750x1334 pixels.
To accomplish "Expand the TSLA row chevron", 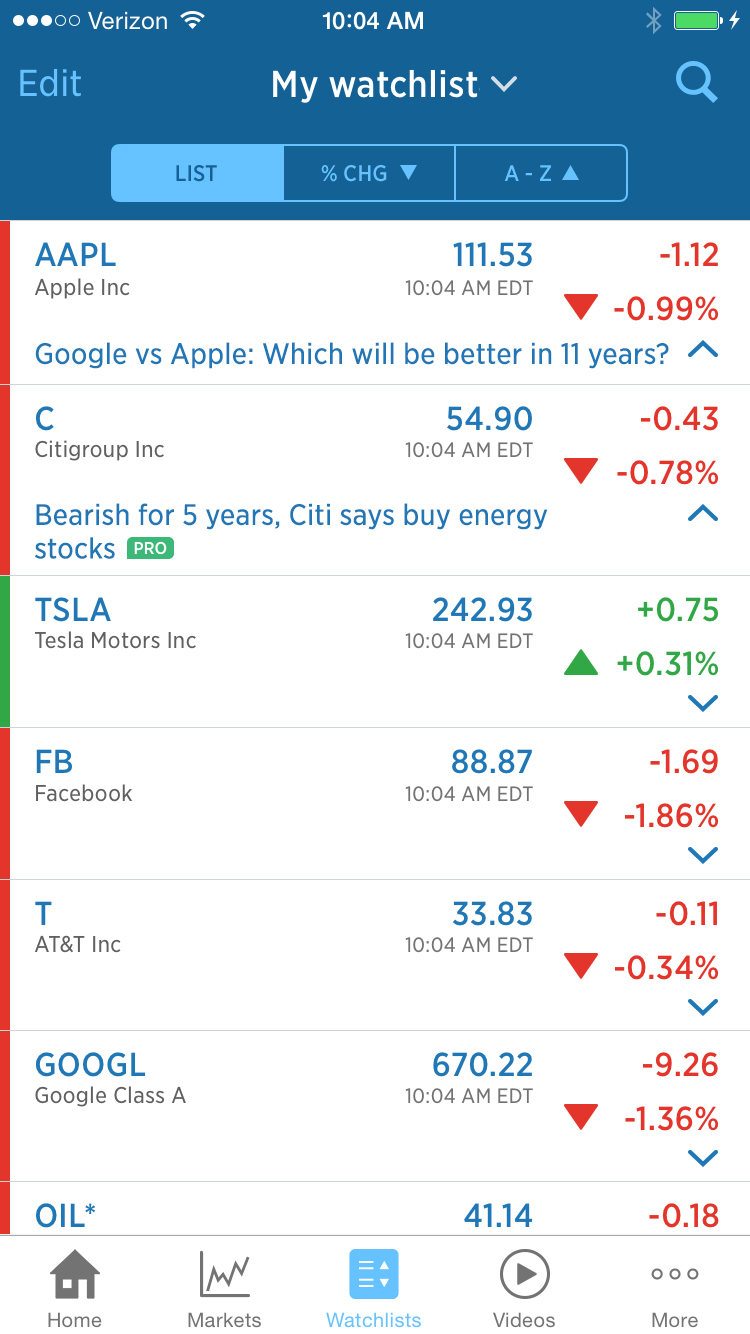I will click(703, 703).
